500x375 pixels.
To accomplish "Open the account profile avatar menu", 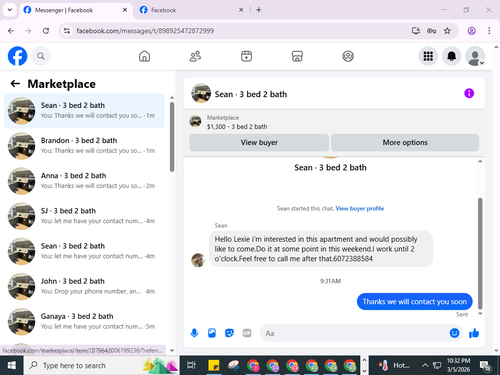I will [x=475, y=56].
